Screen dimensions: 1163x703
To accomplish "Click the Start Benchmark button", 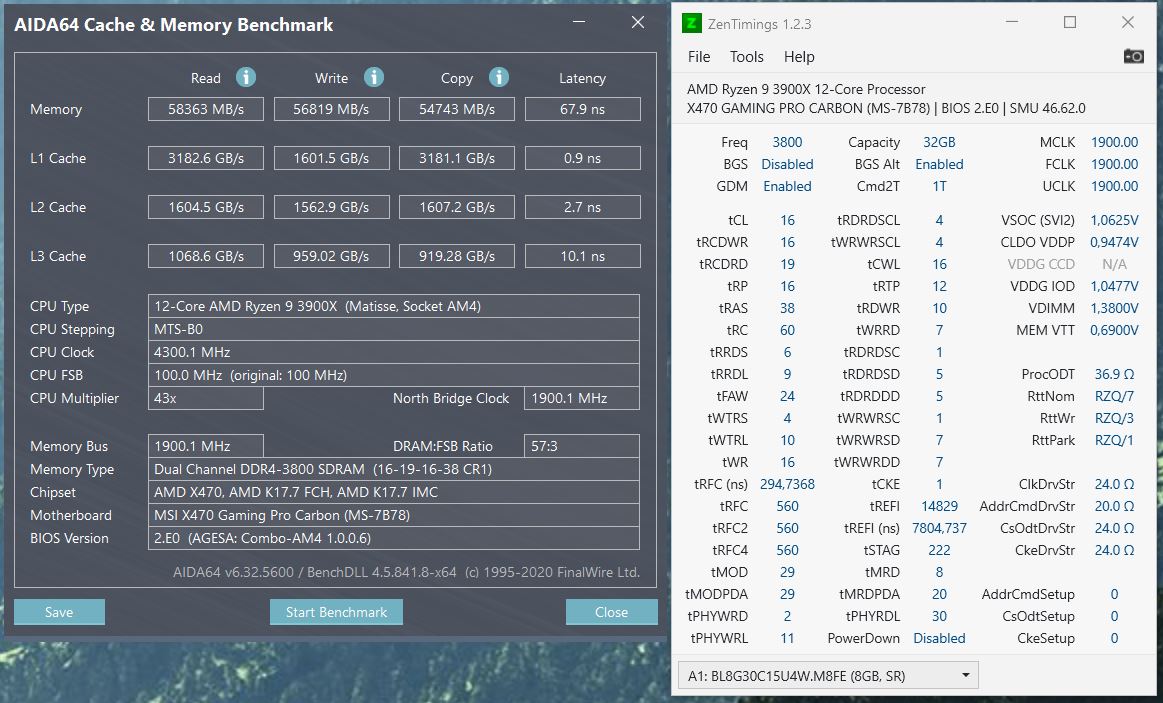I will [x=336, y=612].
